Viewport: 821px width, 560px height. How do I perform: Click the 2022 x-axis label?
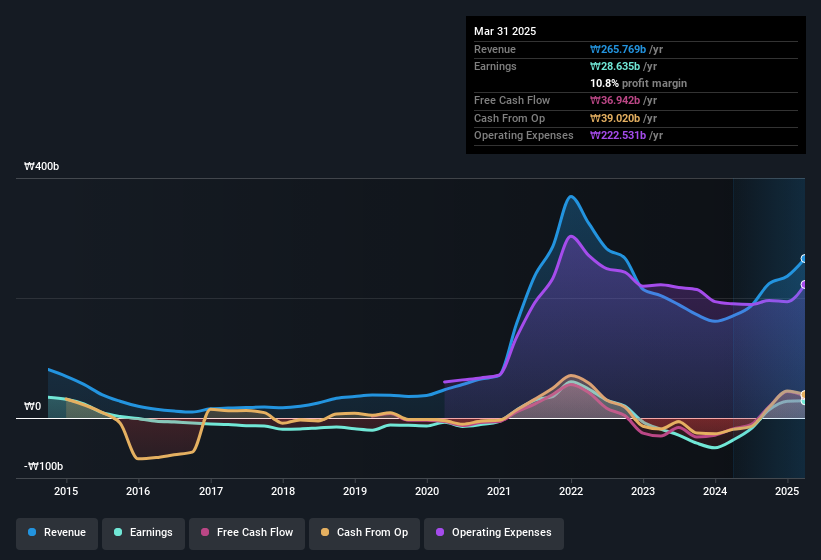coord(571,491)
